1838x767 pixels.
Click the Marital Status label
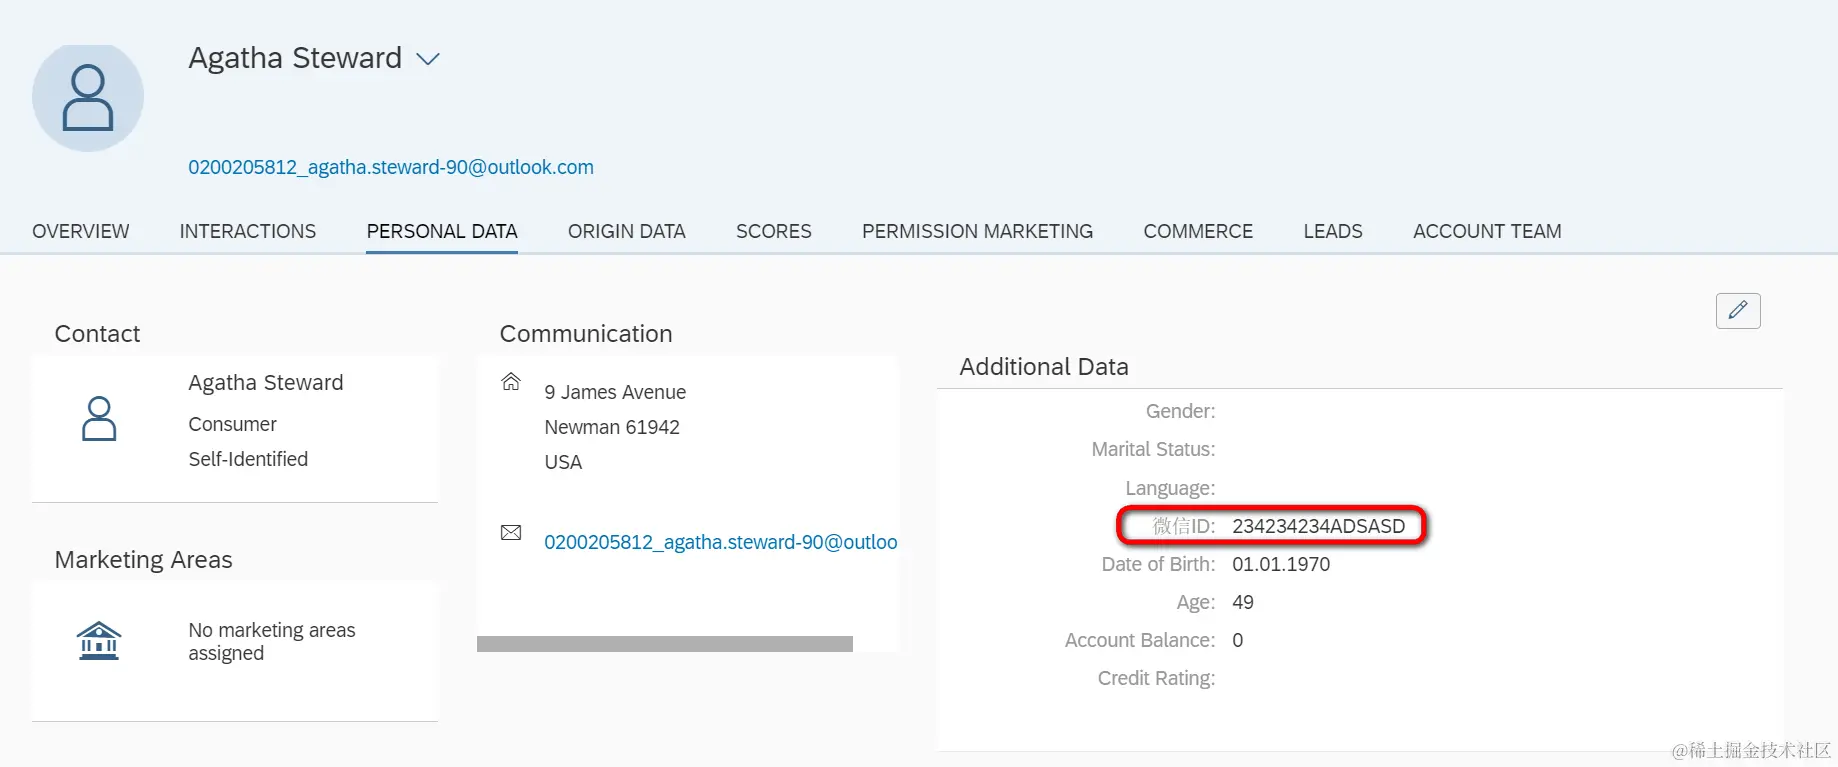pos(1153,449)
